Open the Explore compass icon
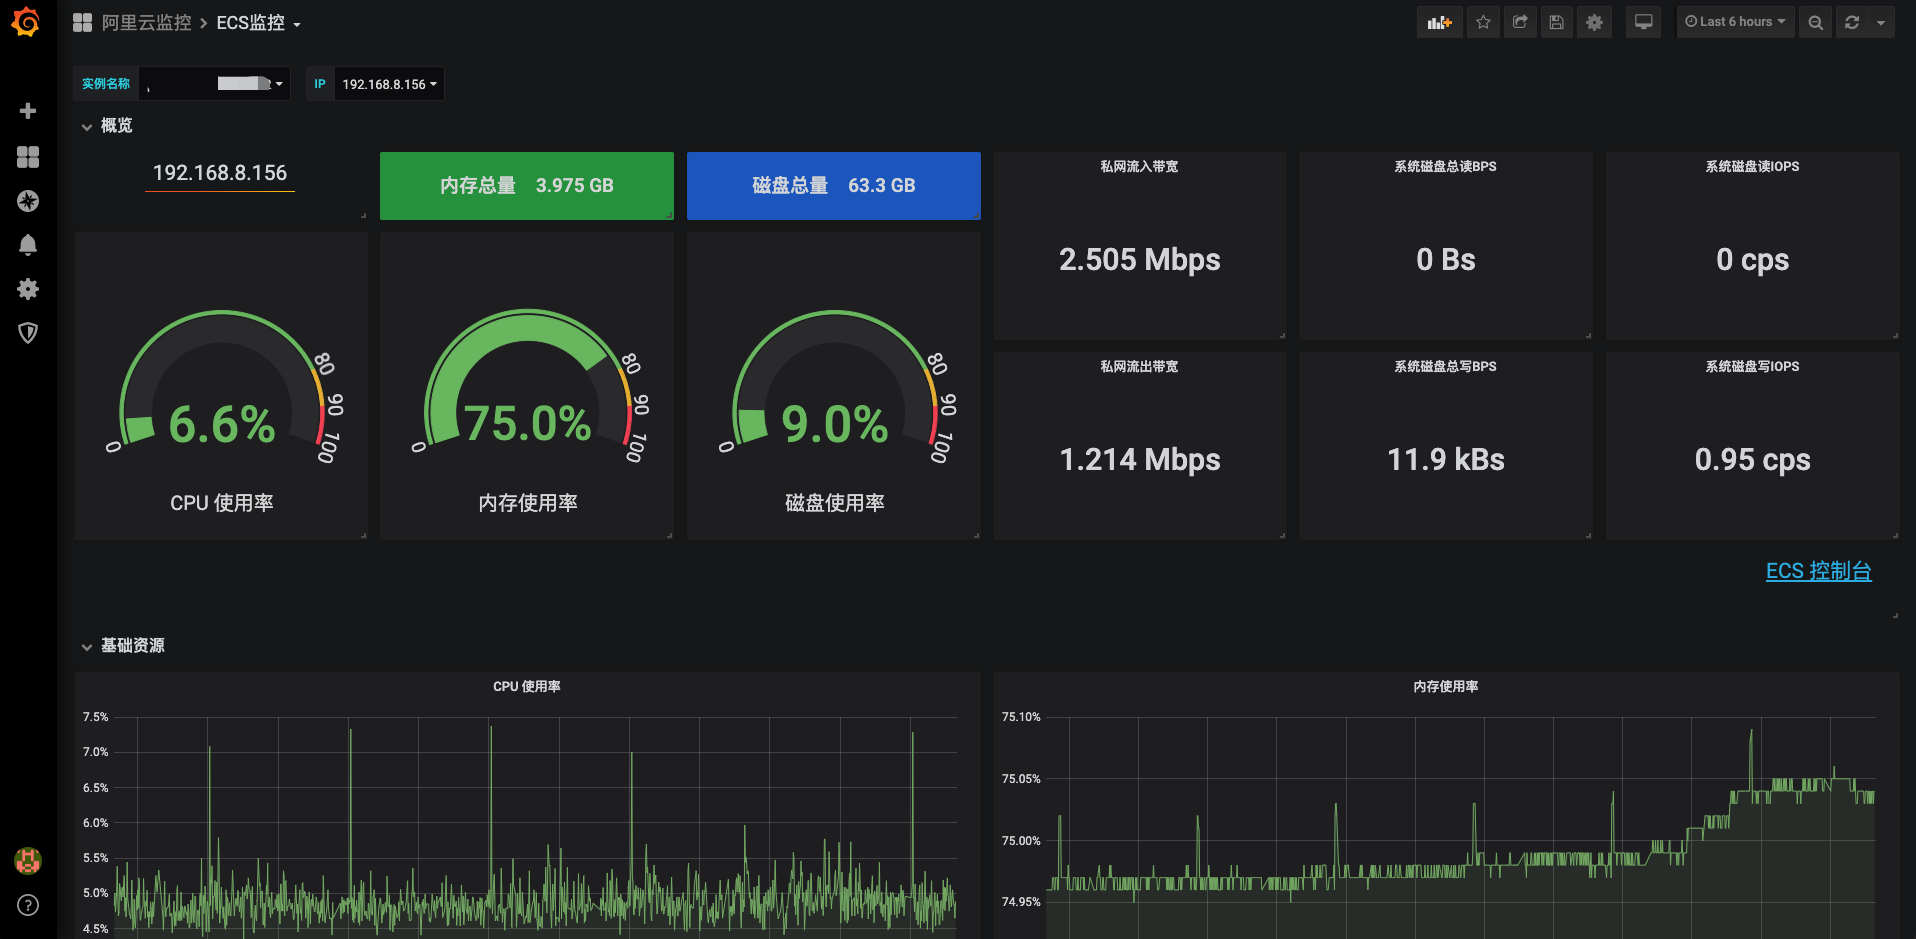 point(28,201)
